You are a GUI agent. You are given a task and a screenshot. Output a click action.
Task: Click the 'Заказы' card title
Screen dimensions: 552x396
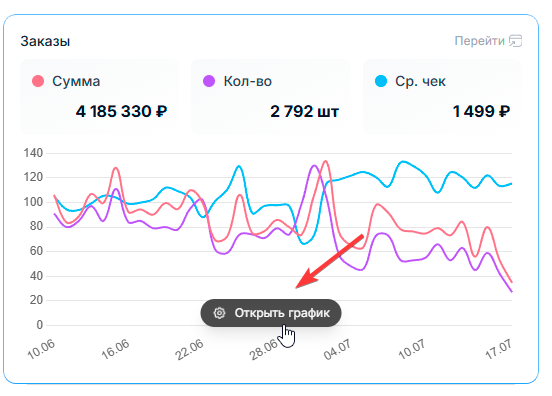pos(45,41)
